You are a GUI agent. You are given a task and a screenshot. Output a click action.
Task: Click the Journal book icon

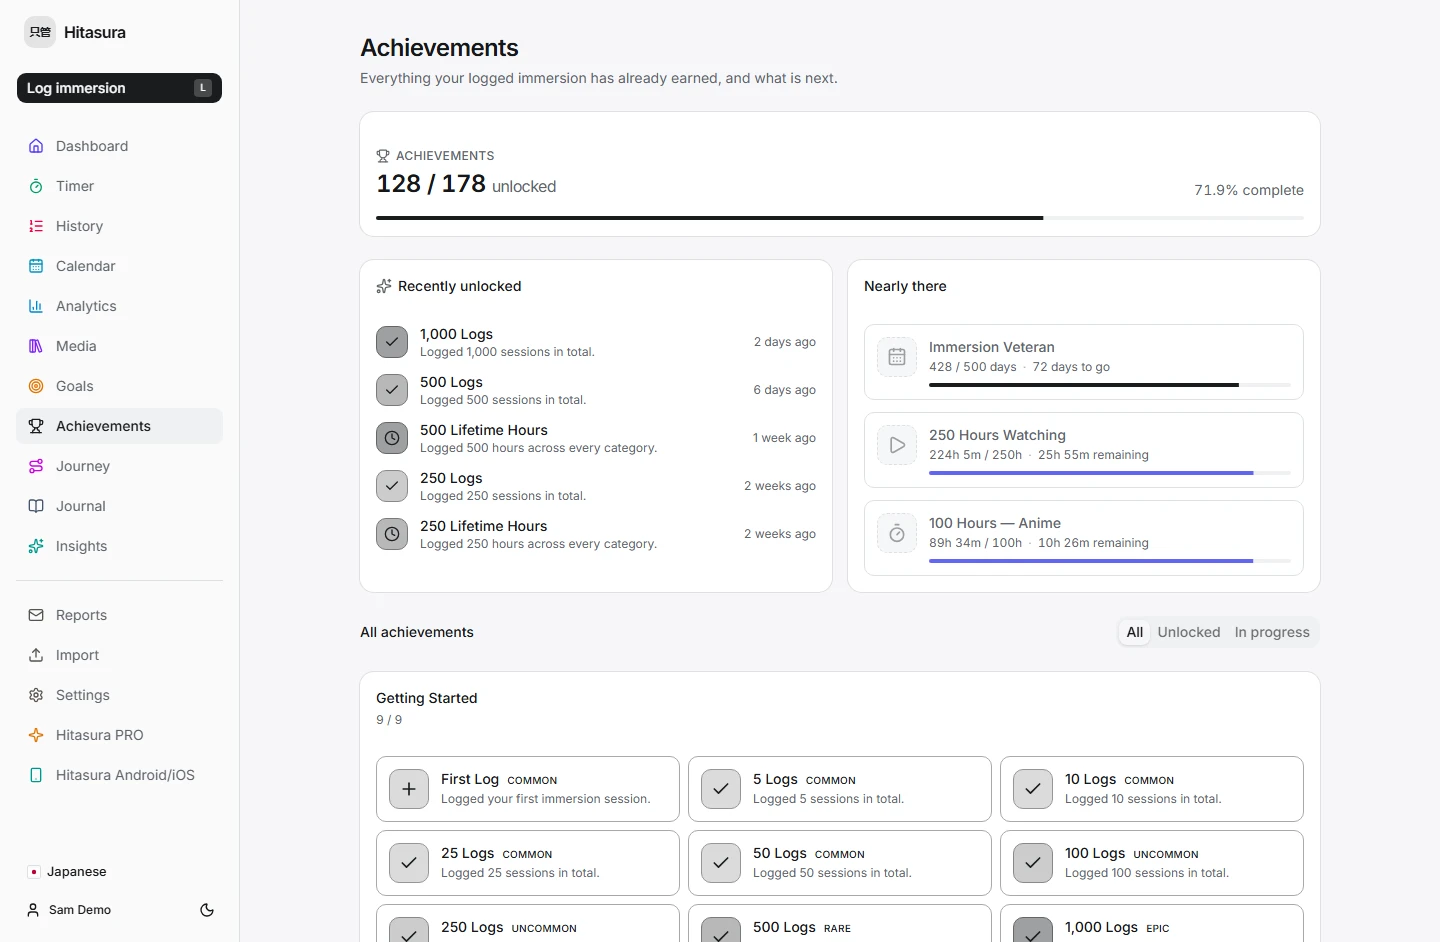(36, 506)
